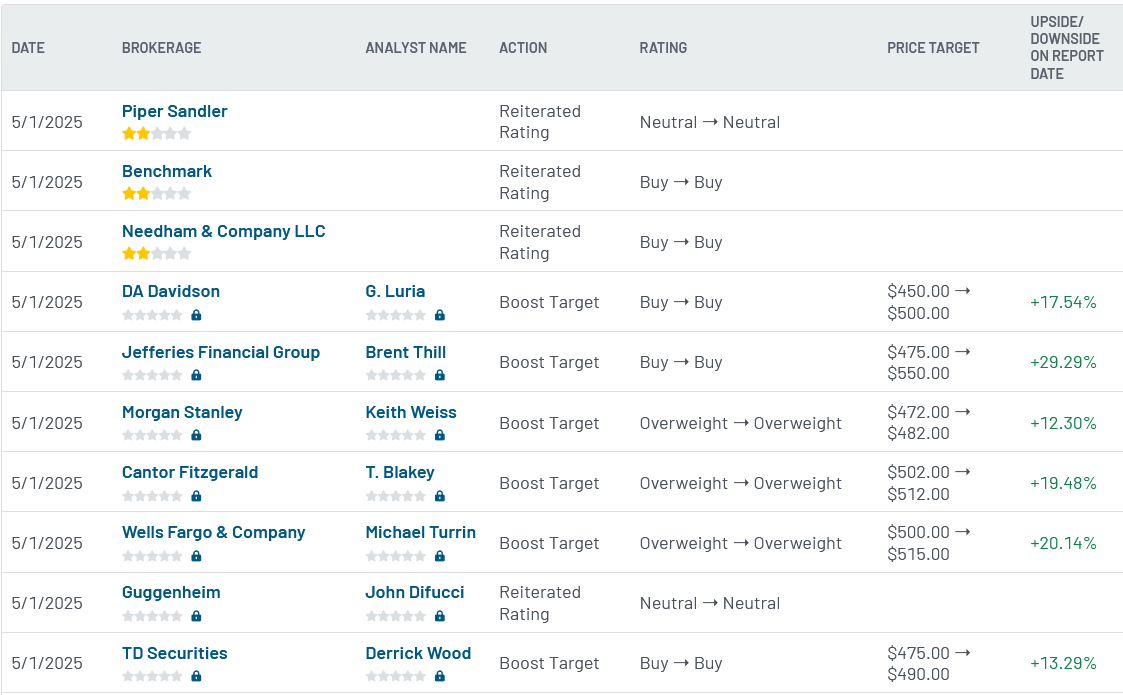Image resolution: width=1123 pixels, height=695 pixels.
Task: Click the lock icon under Morgan Stanley
Action: [x=196, y=436]
